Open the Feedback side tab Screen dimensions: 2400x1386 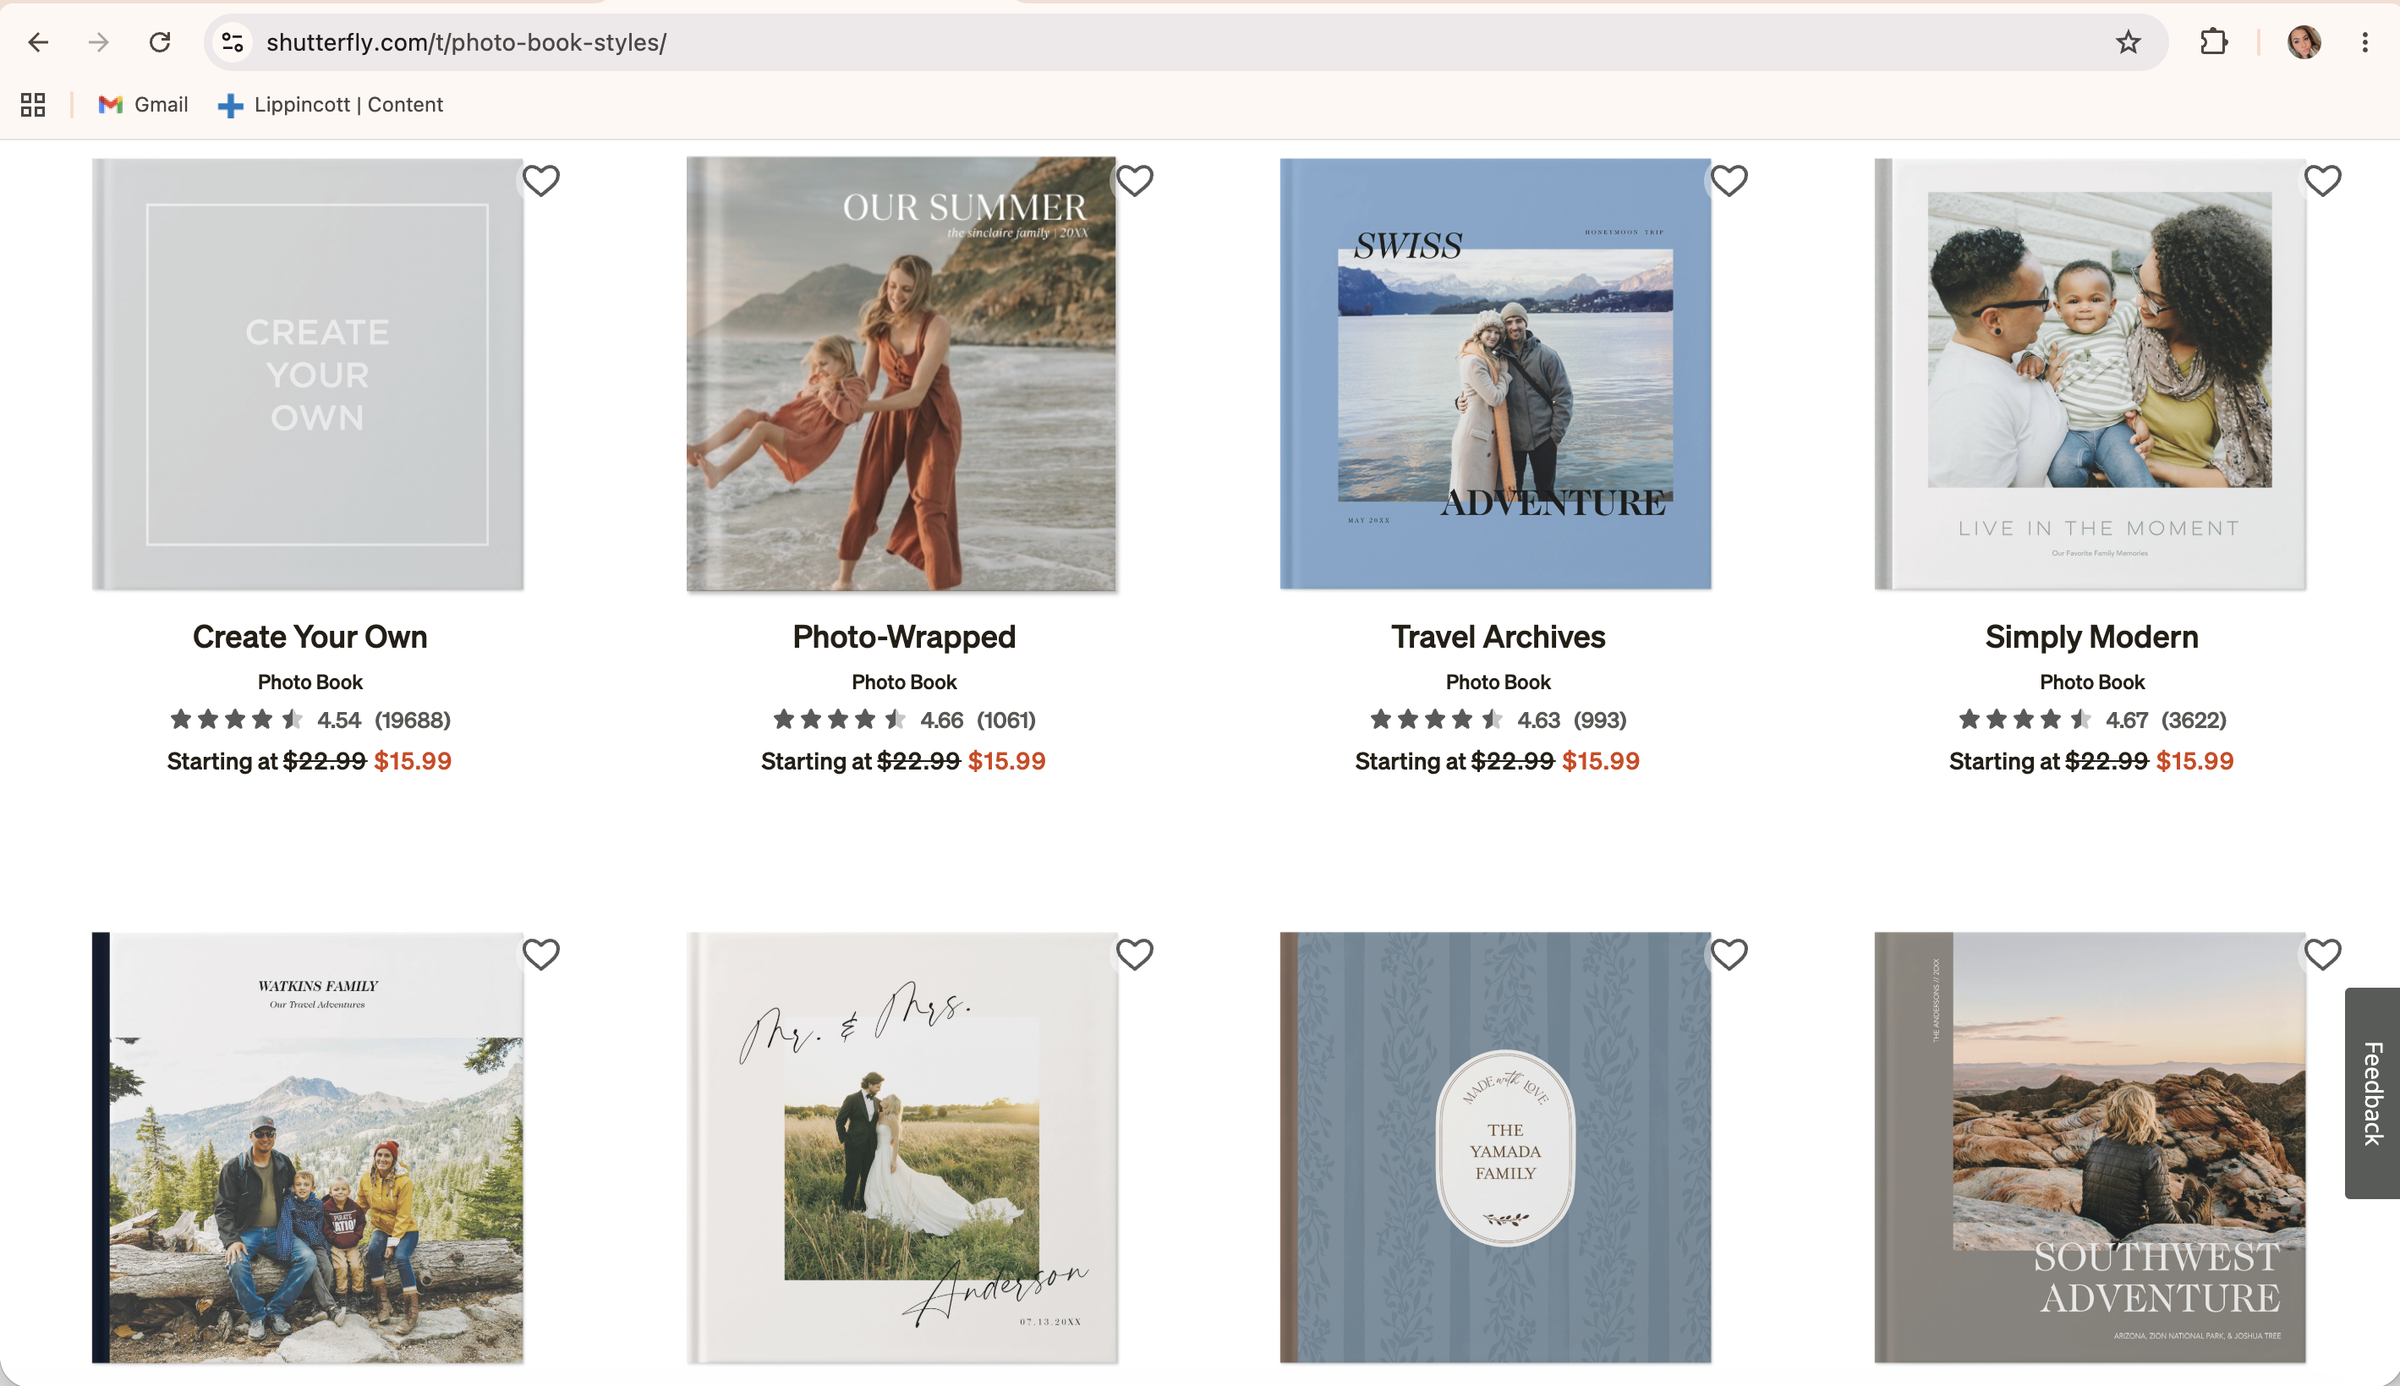[2372, 1093]
